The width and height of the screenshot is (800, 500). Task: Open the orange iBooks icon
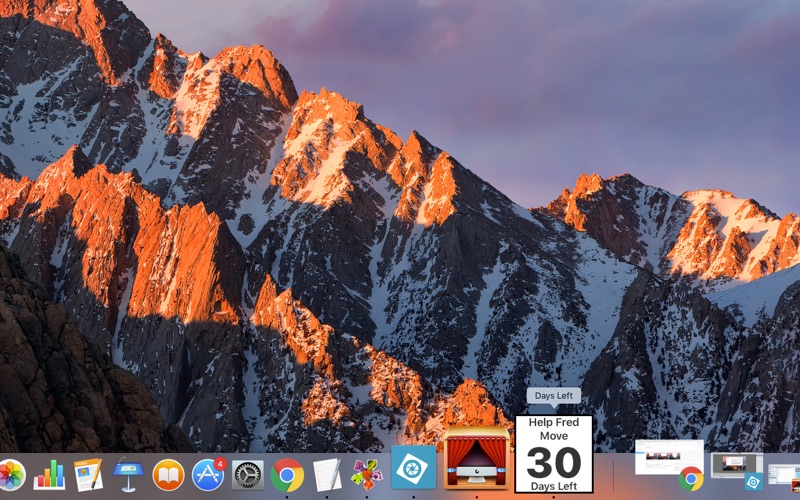(x=168, y=475)
